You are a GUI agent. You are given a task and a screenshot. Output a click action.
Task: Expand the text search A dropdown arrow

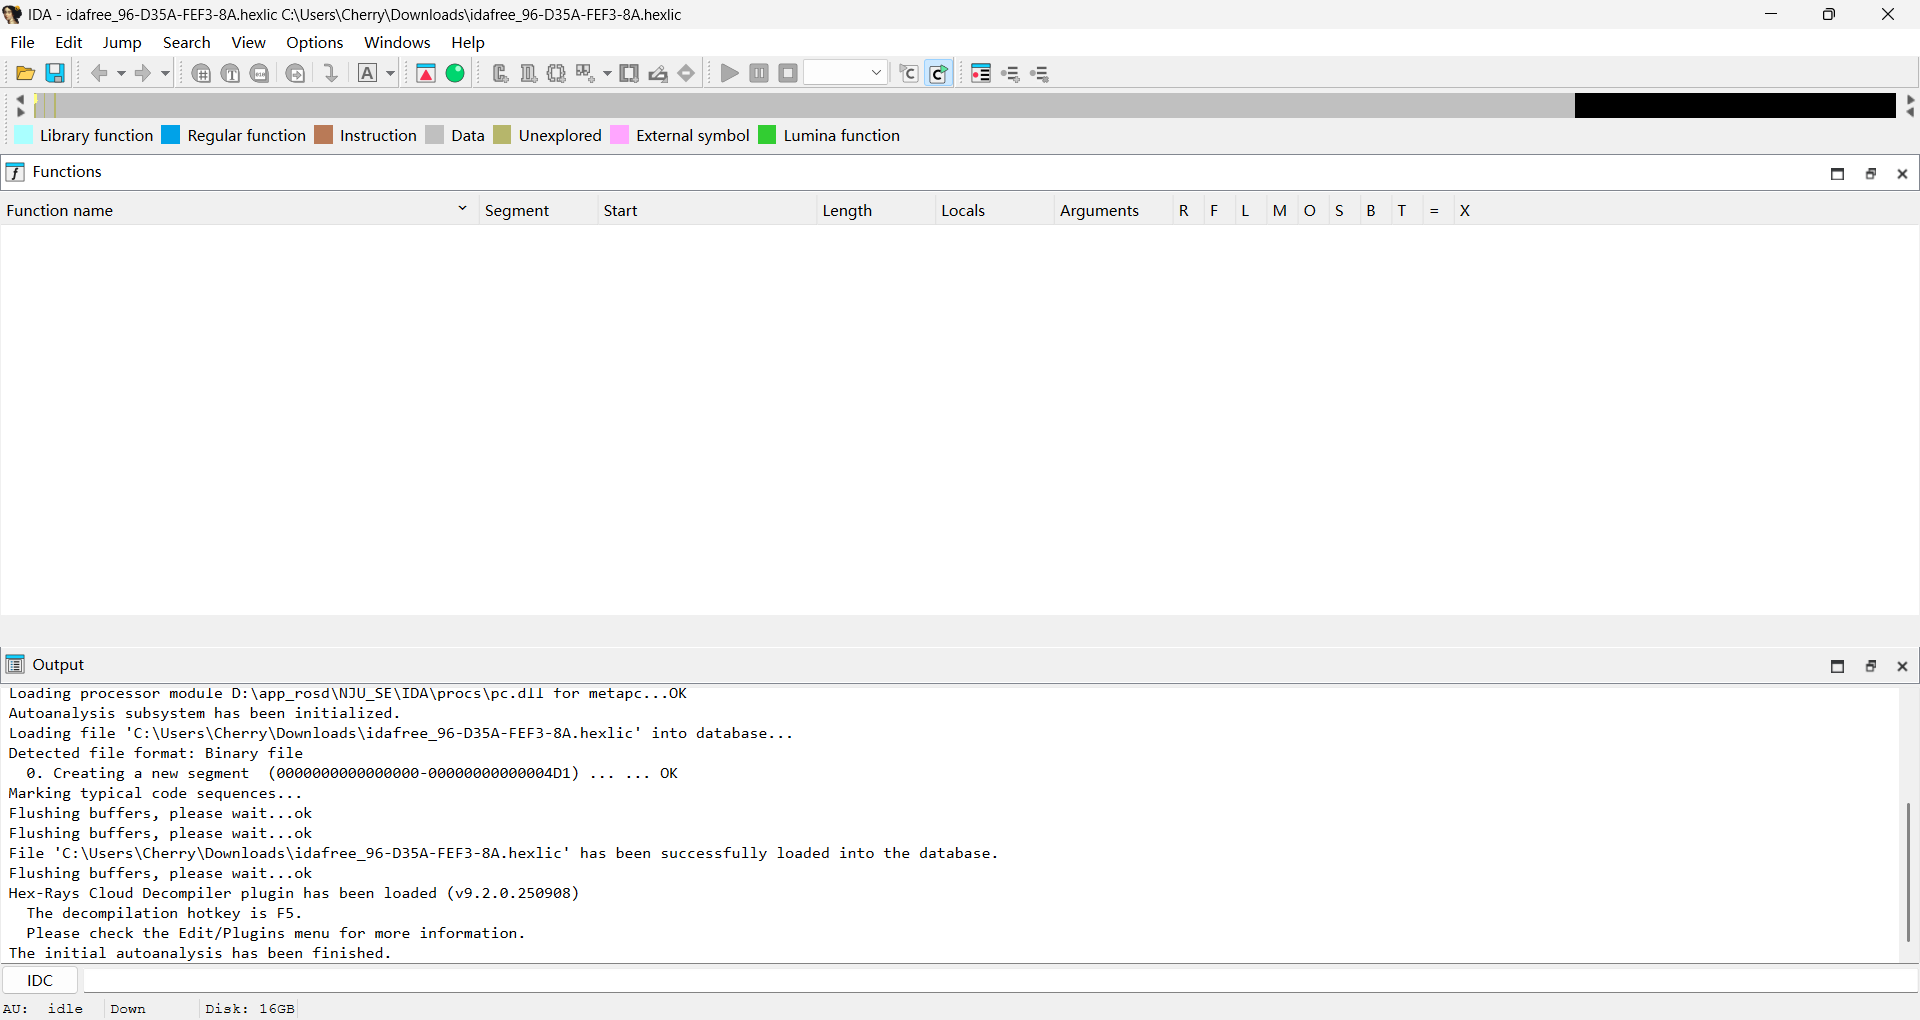click(391, 73)
